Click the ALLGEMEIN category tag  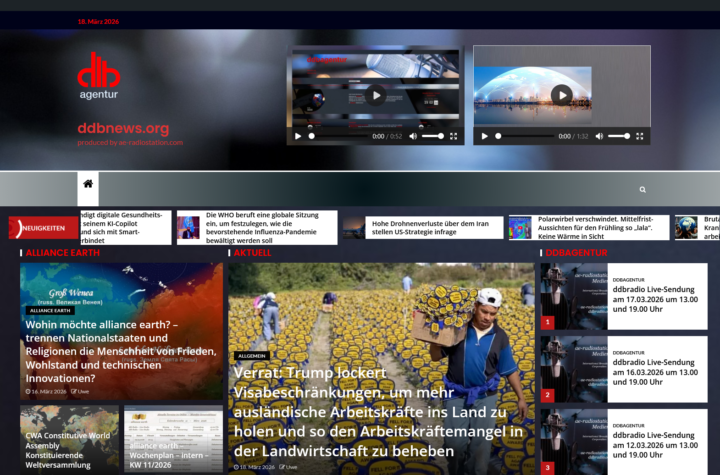(252, 355)
